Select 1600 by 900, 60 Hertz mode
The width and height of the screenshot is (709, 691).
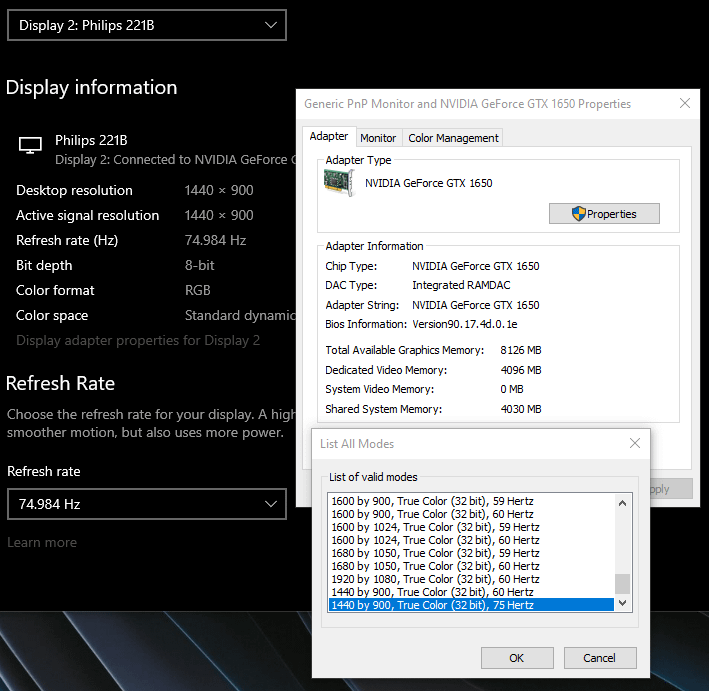point(470,514)
